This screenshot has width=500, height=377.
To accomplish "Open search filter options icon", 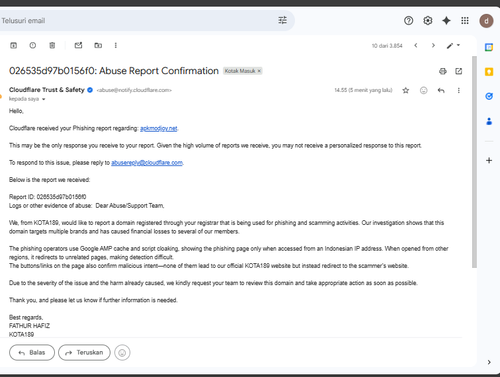I will pyautogui.click(x=282, y=20).
